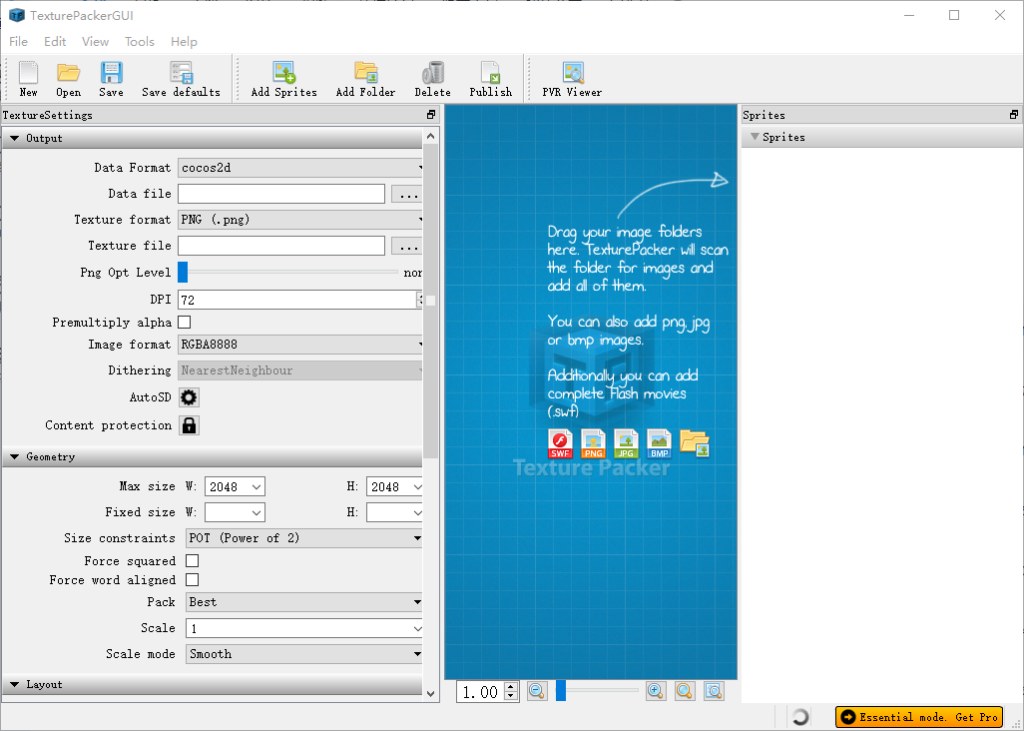Open a project via Open toolbar icon

coord(68,78)
